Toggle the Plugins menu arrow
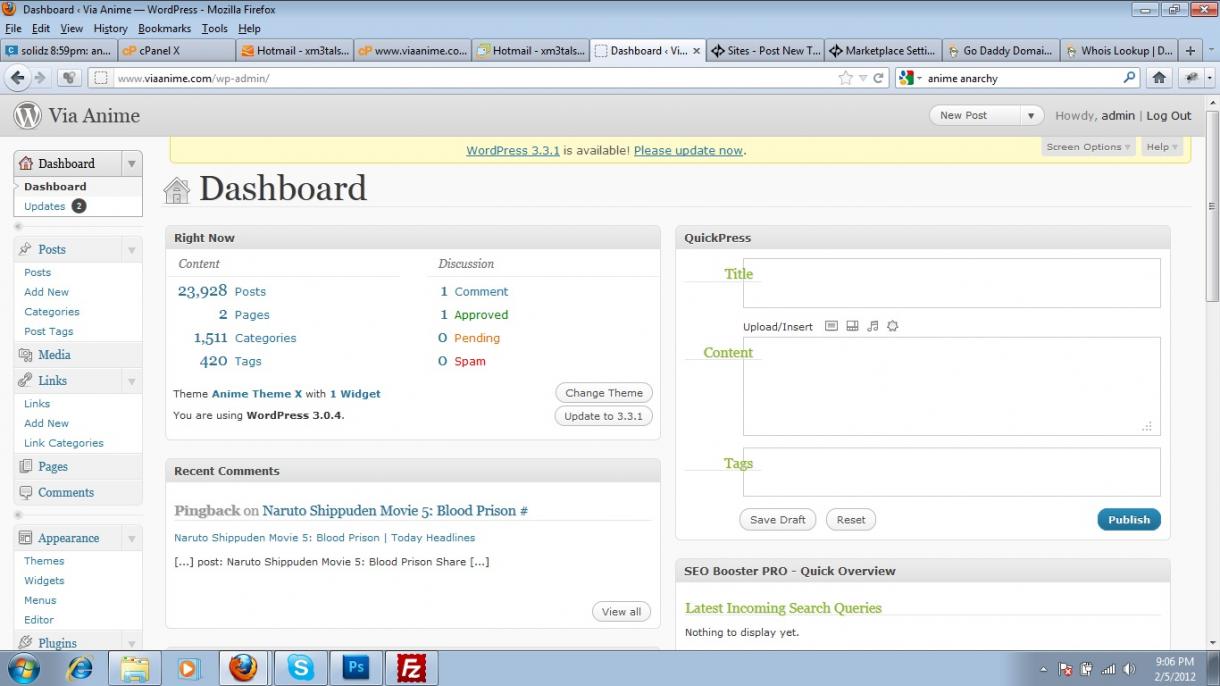Image resolution: width=1220 pixels, height=686 pixels. click(131, 643)
